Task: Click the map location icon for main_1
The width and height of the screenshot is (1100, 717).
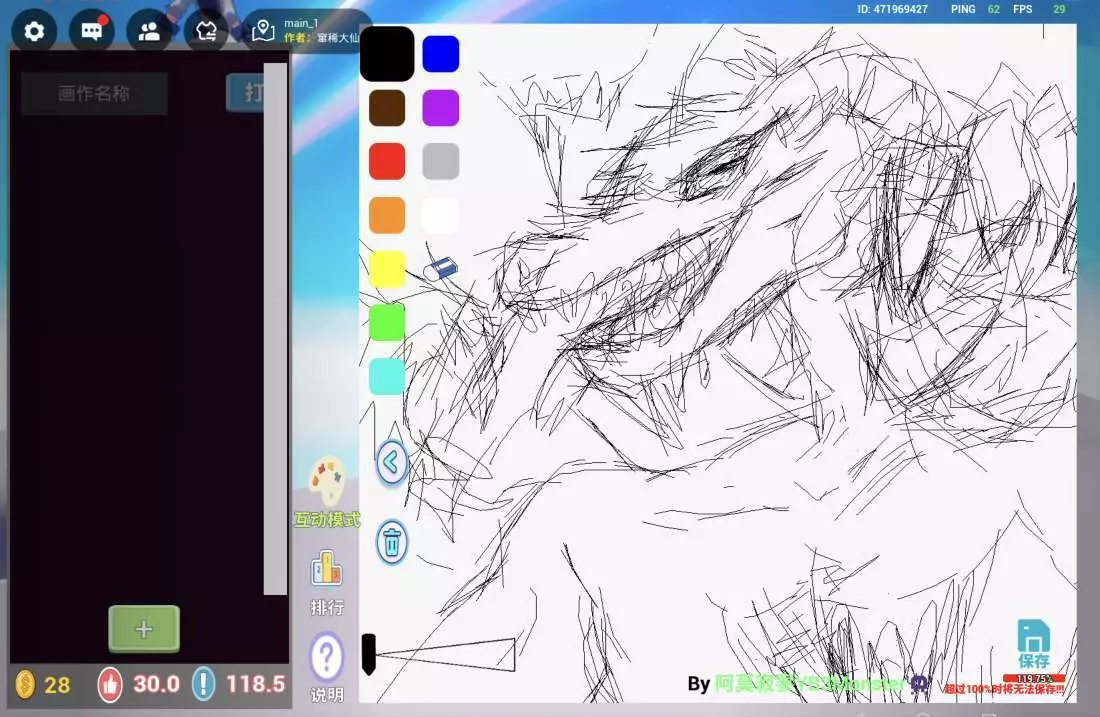Action: 263,31
